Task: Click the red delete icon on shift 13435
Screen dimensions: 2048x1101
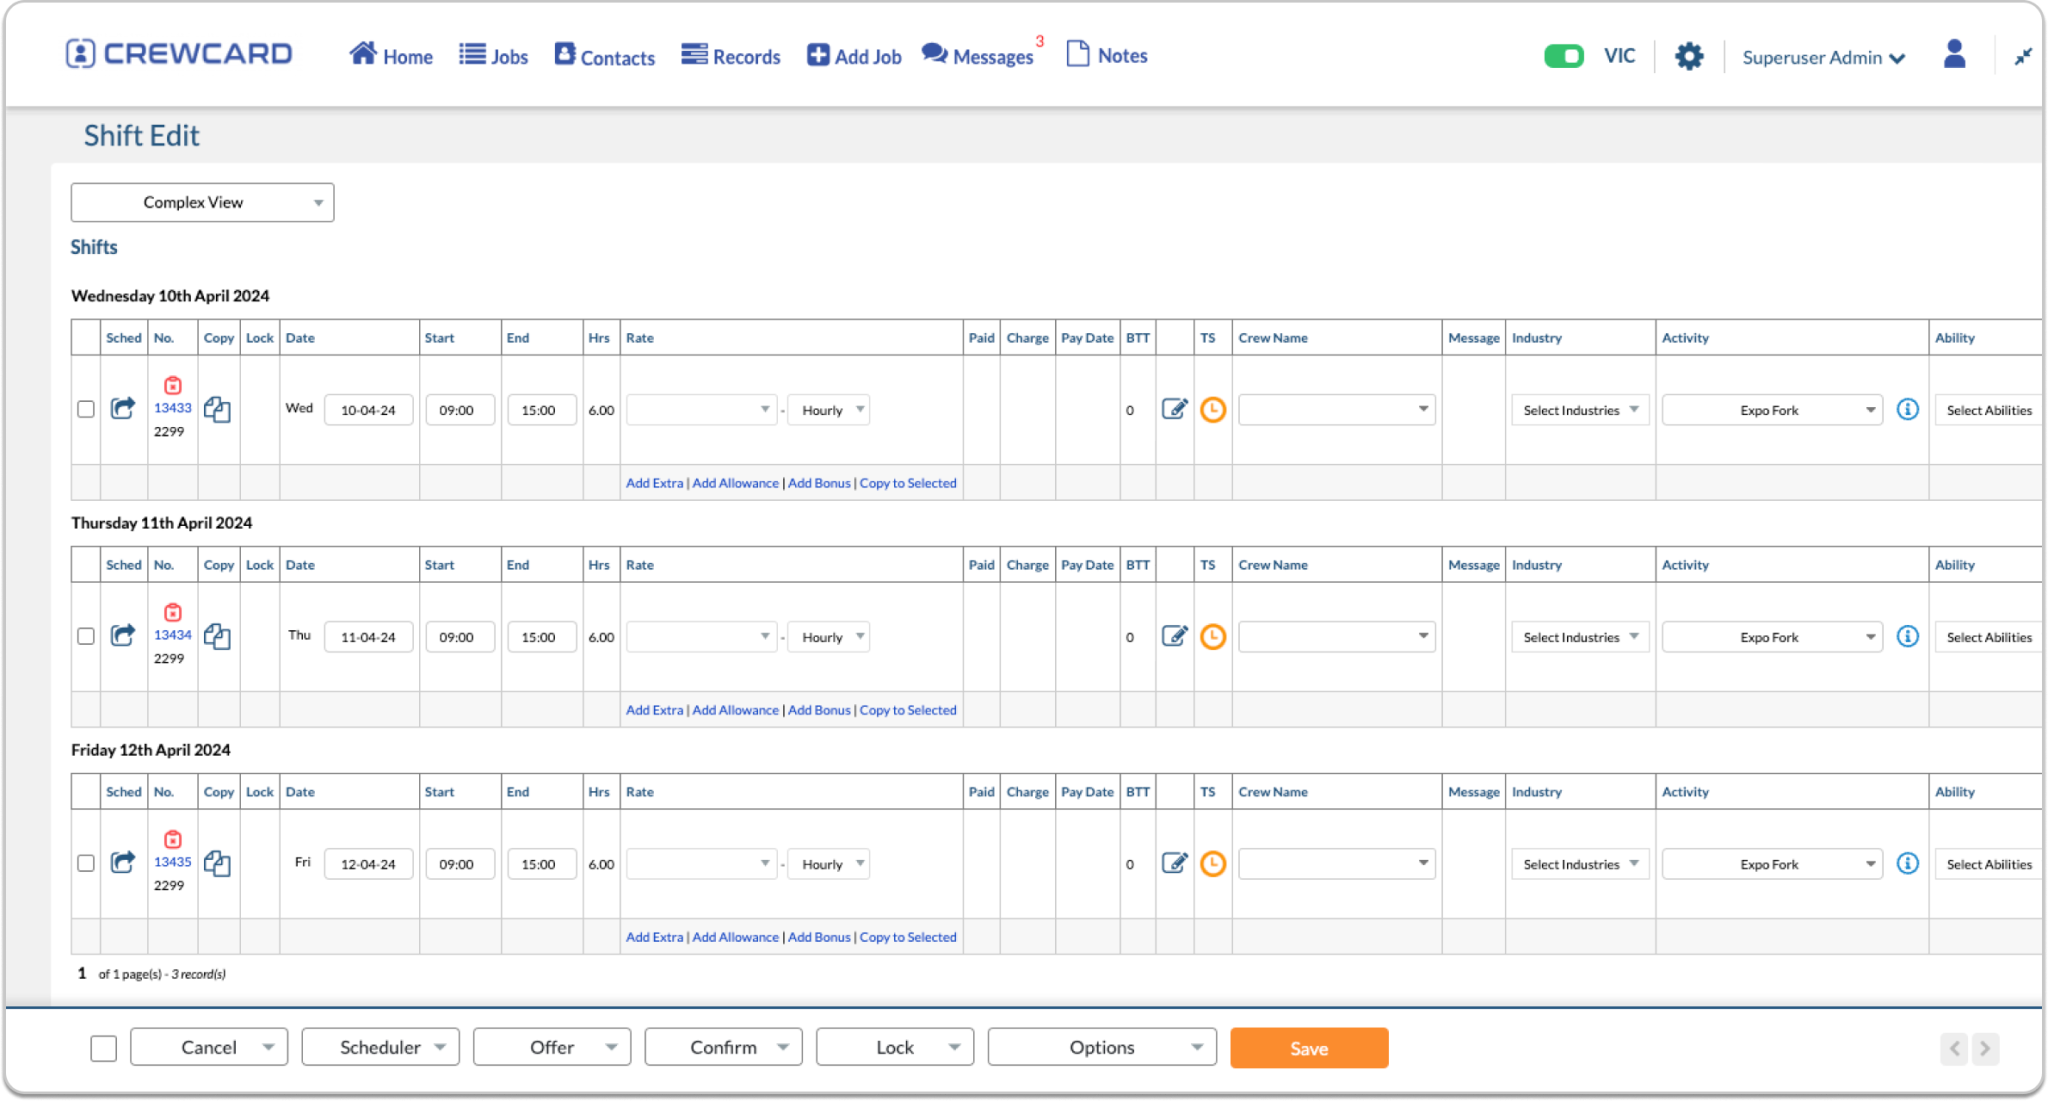Action: 170,839
